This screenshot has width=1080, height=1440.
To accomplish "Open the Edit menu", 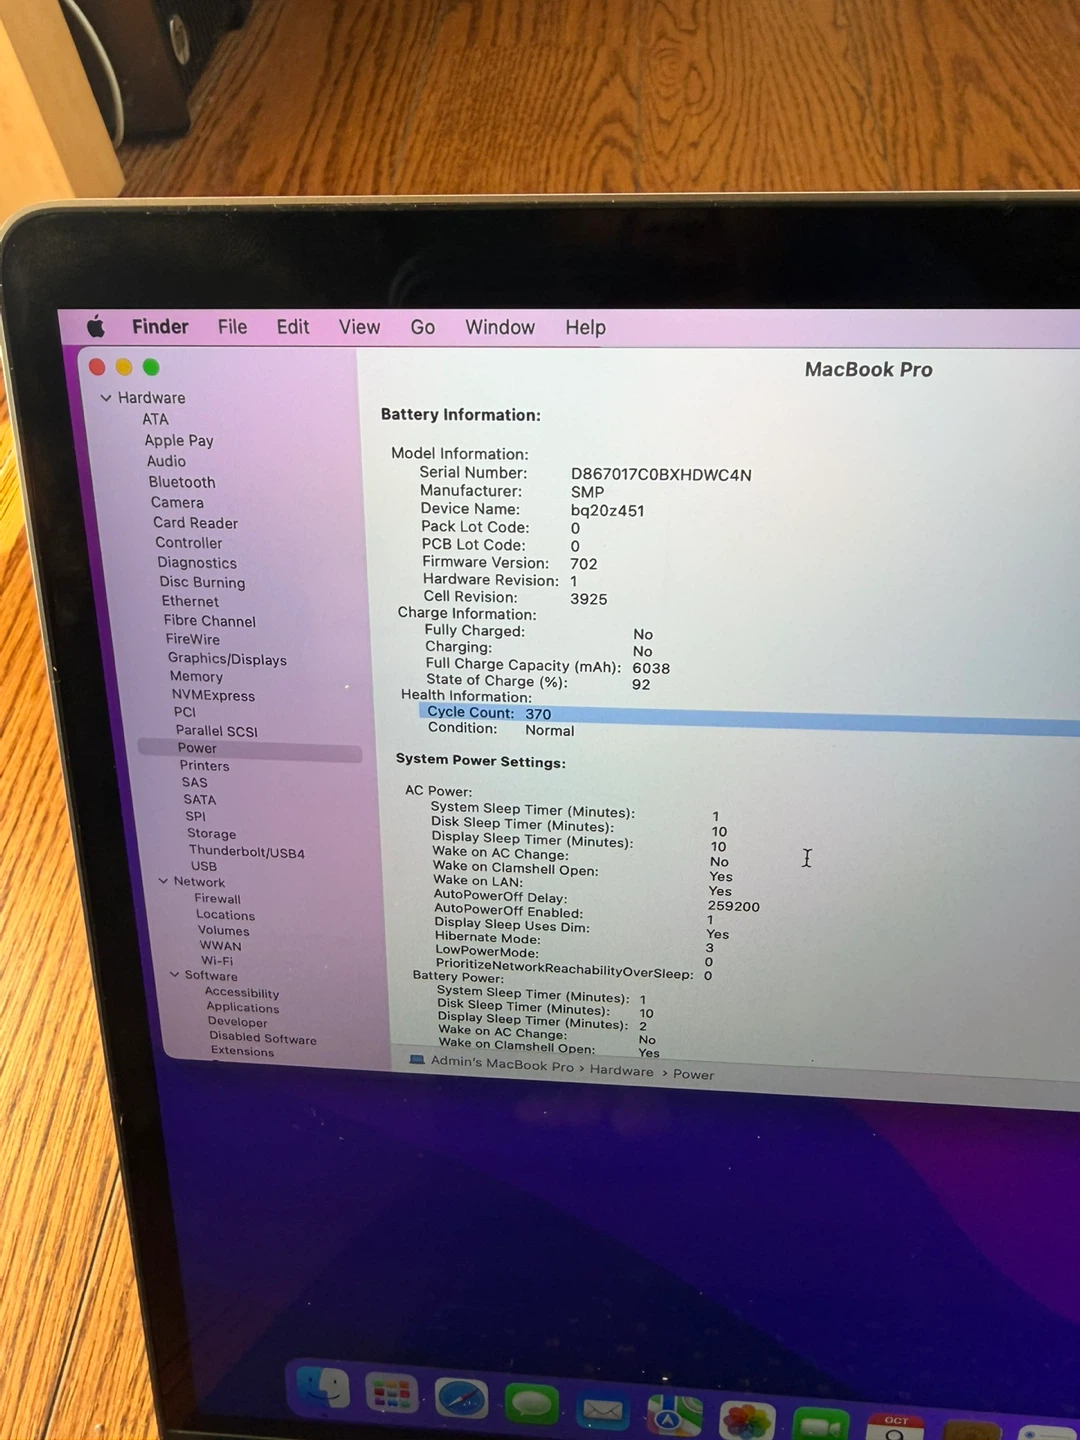I will [293, 327].
